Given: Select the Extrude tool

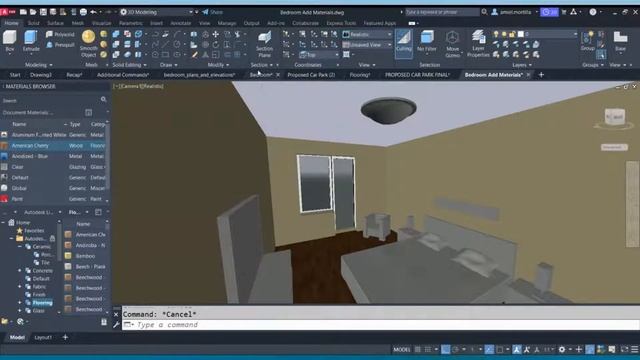Looking at the screenshot, I should pos(31,41).
